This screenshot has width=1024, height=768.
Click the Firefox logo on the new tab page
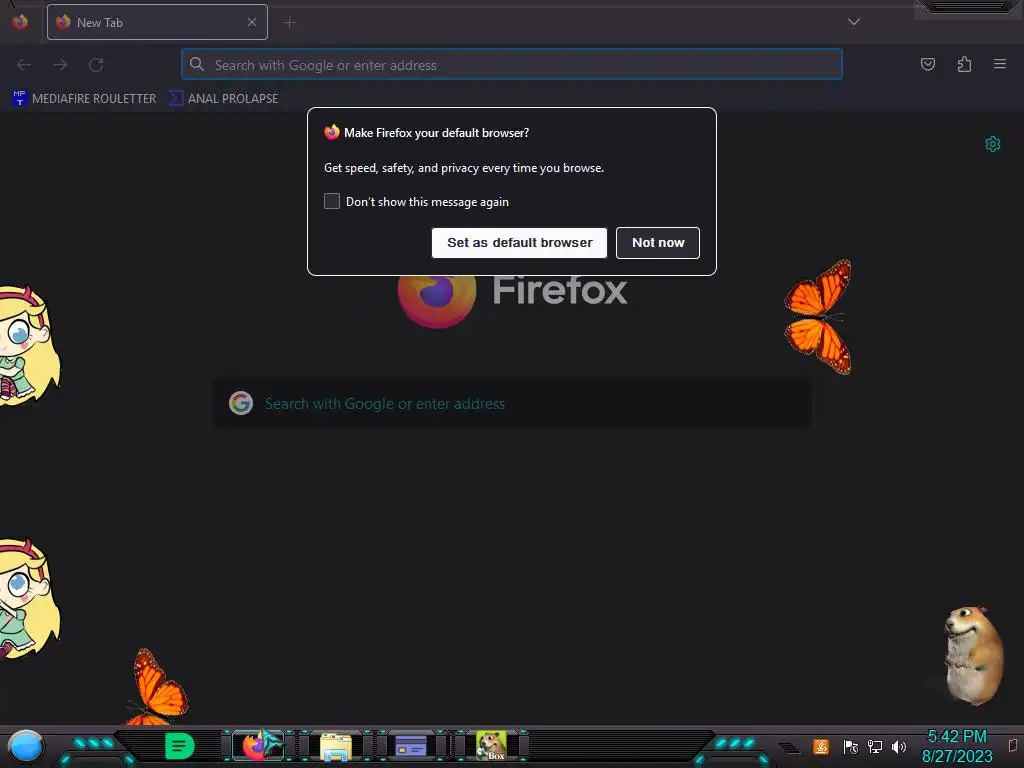(436, 301)
